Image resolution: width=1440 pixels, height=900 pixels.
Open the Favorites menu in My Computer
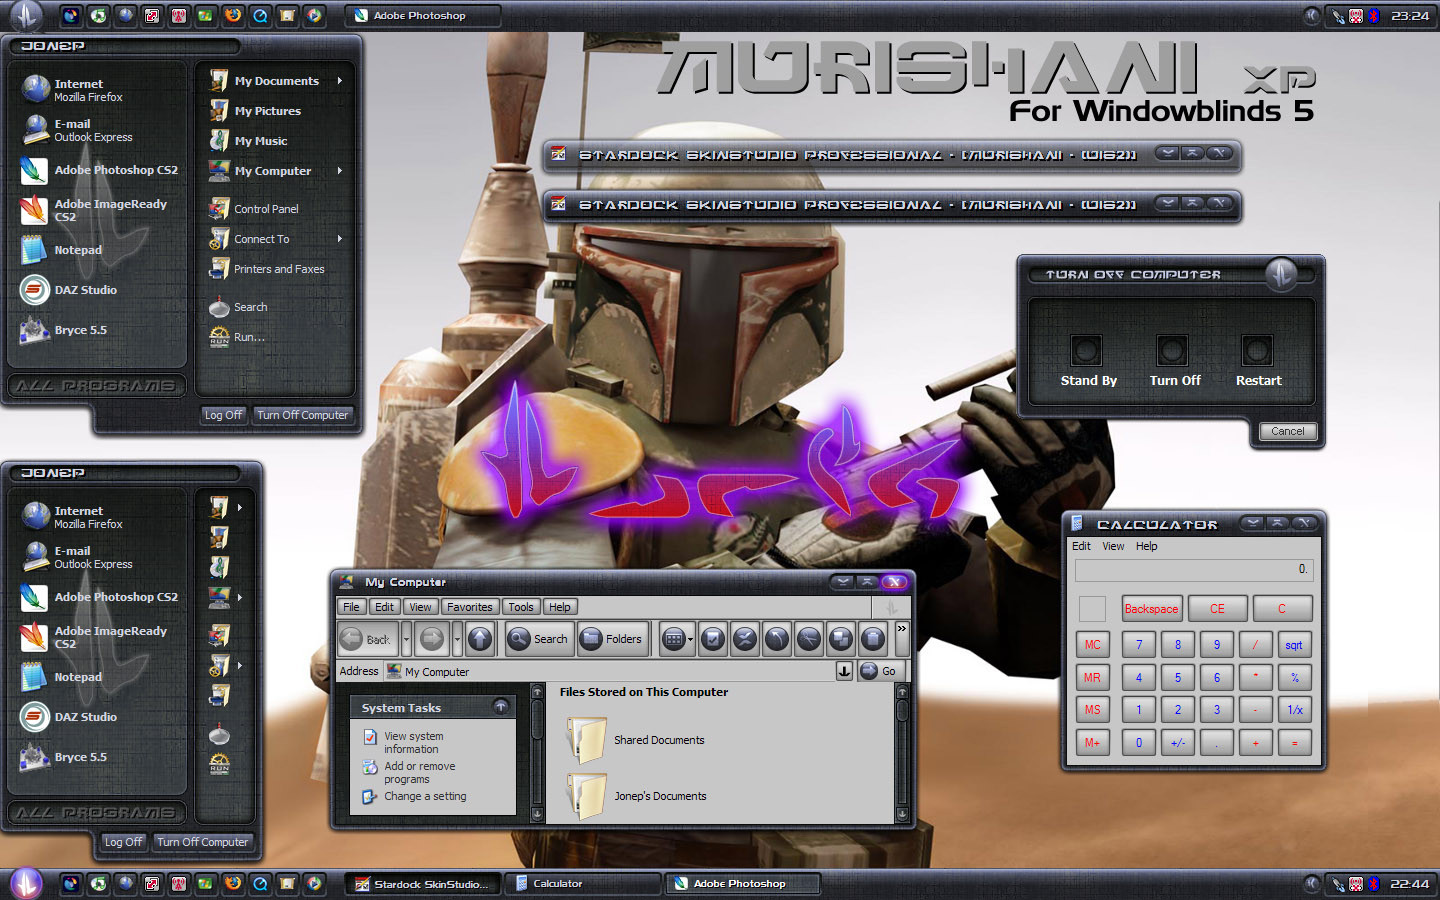469,607
